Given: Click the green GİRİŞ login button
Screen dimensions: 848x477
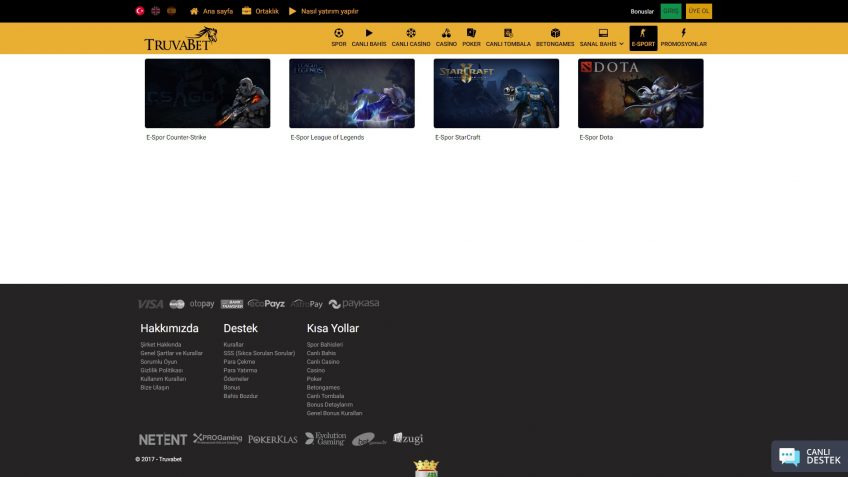Looking at the screenshot, I should [671, 11].
